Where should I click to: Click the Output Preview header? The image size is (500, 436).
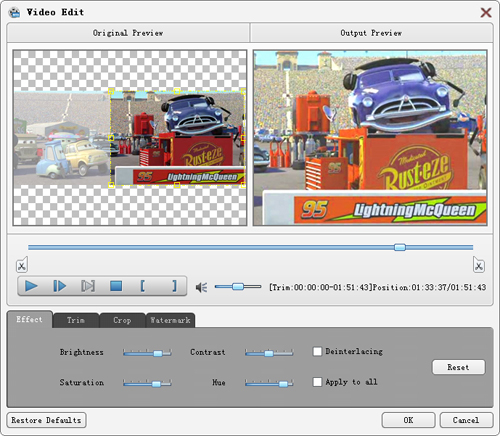371,33
